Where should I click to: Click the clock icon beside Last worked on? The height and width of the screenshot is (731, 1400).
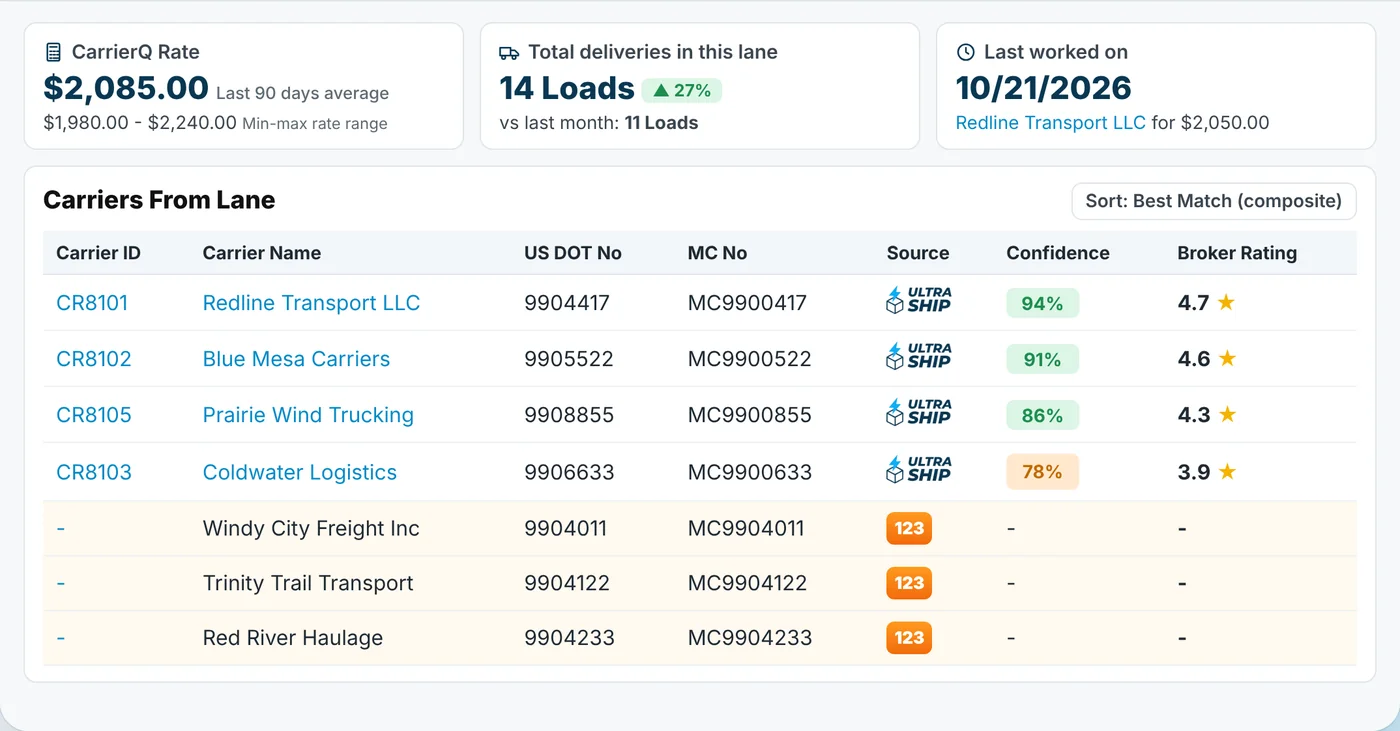(965, 52)
